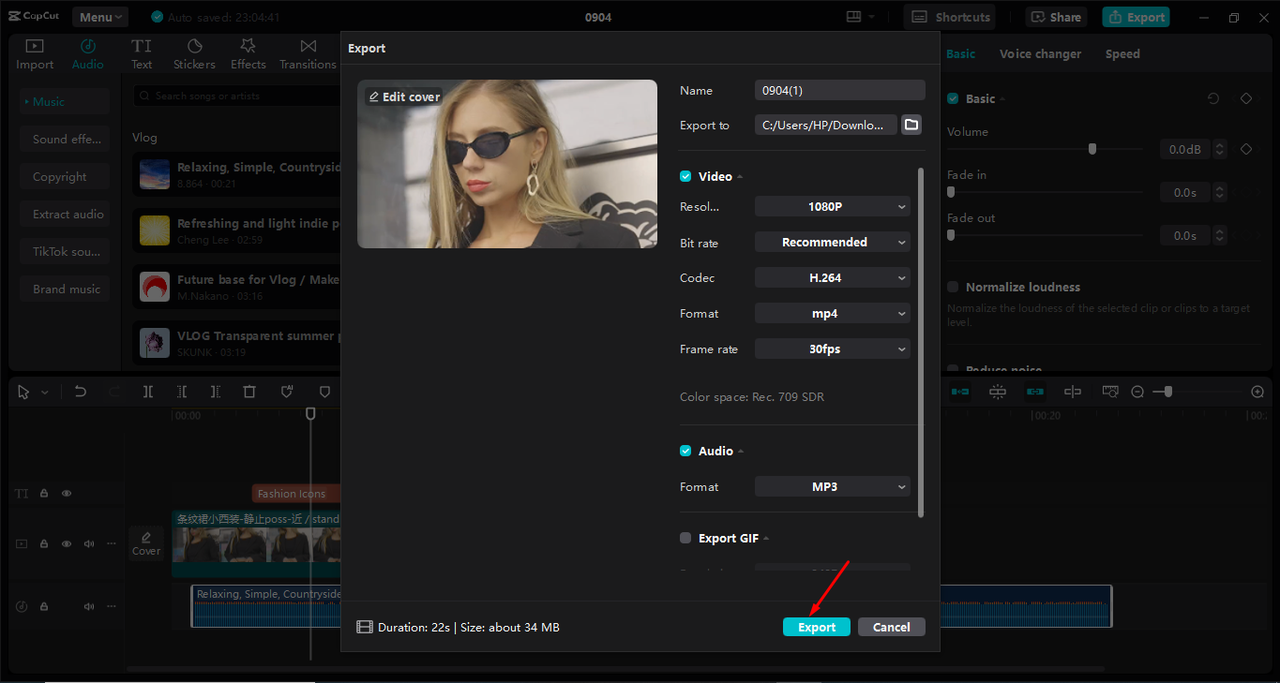Click the Volume slider handle

point(1092,149)
